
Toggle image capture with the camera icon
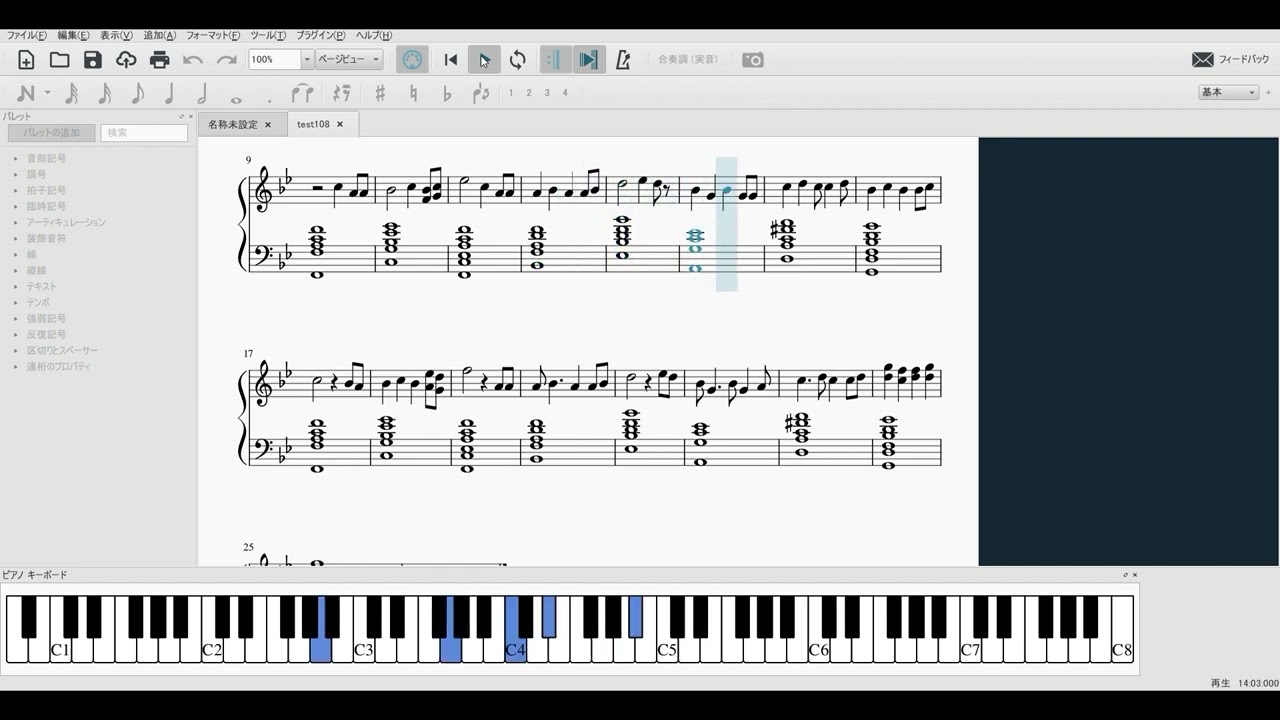click(753, 60)
